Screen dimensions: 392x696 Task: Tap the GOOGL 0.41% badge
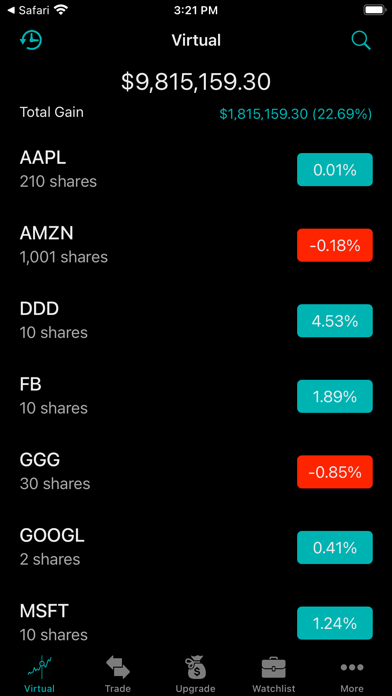(335, 547)
